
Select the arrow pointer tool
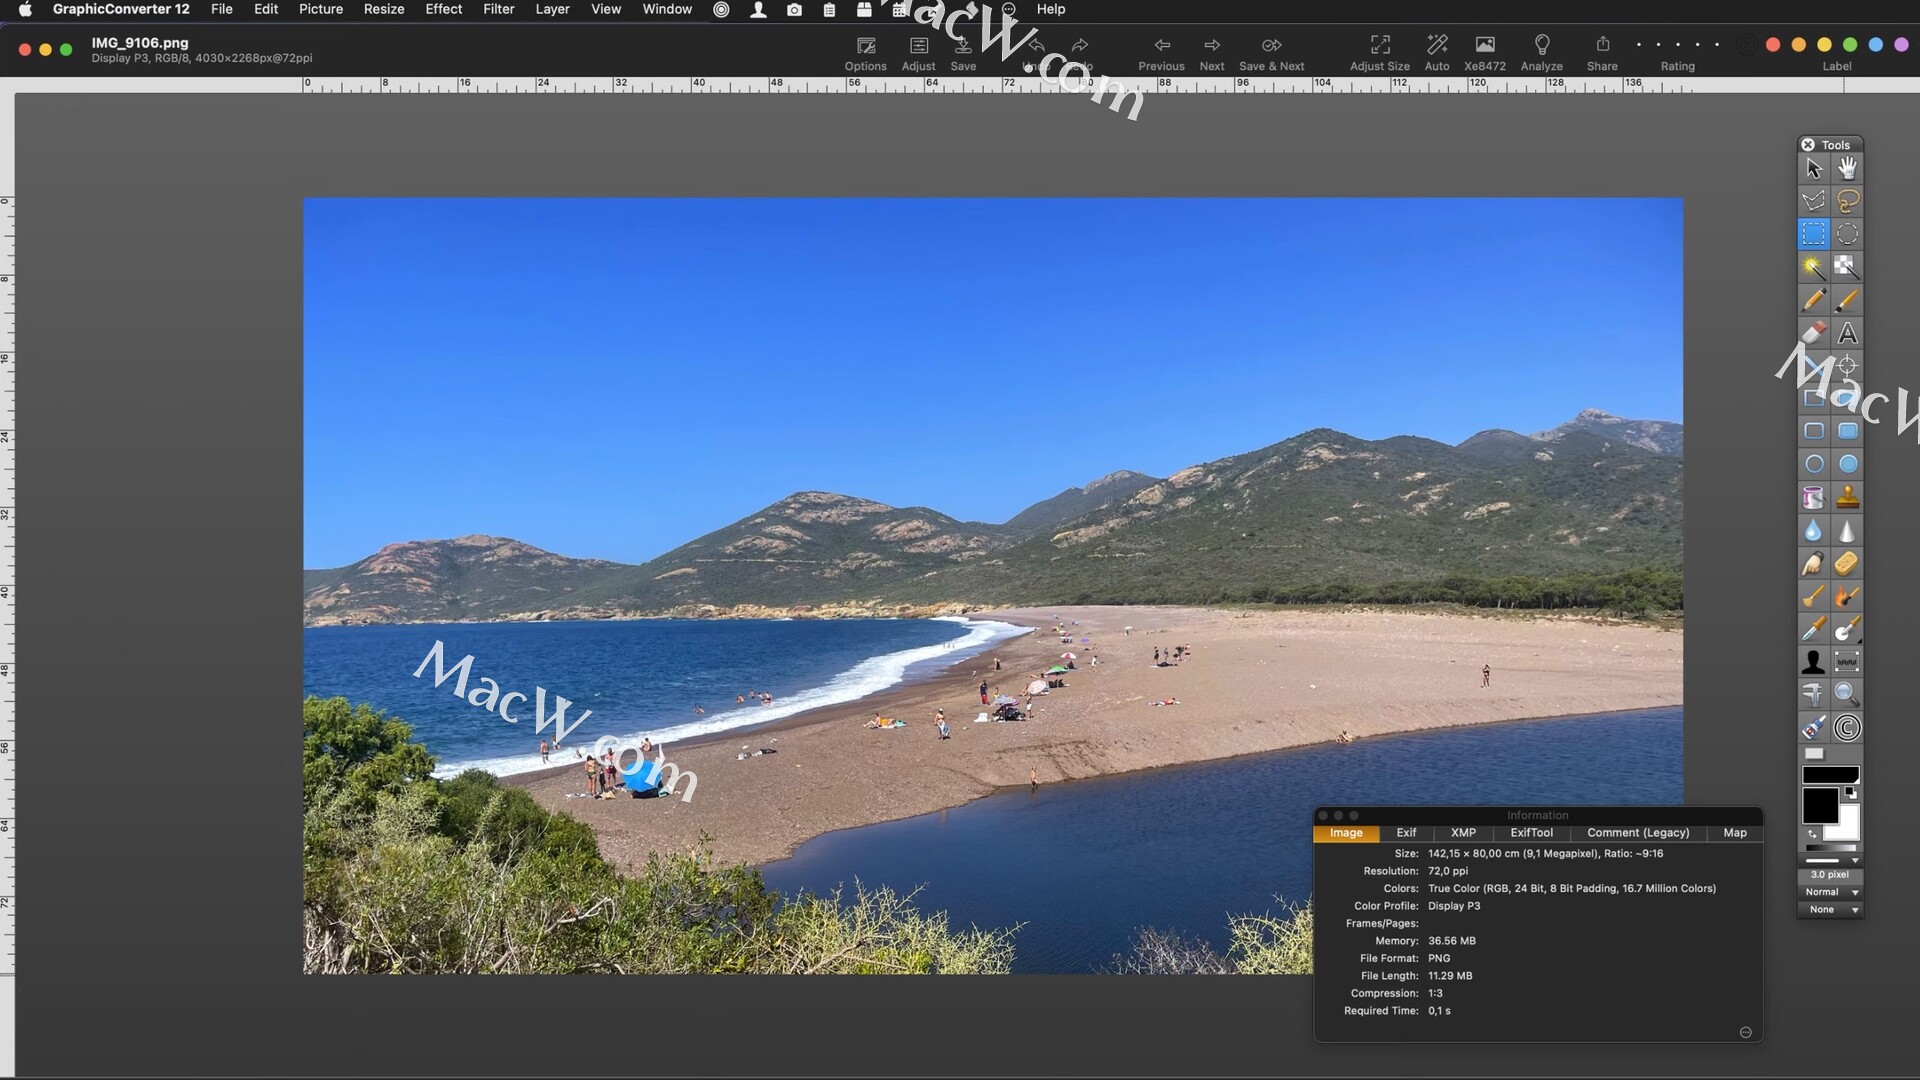1814,168
